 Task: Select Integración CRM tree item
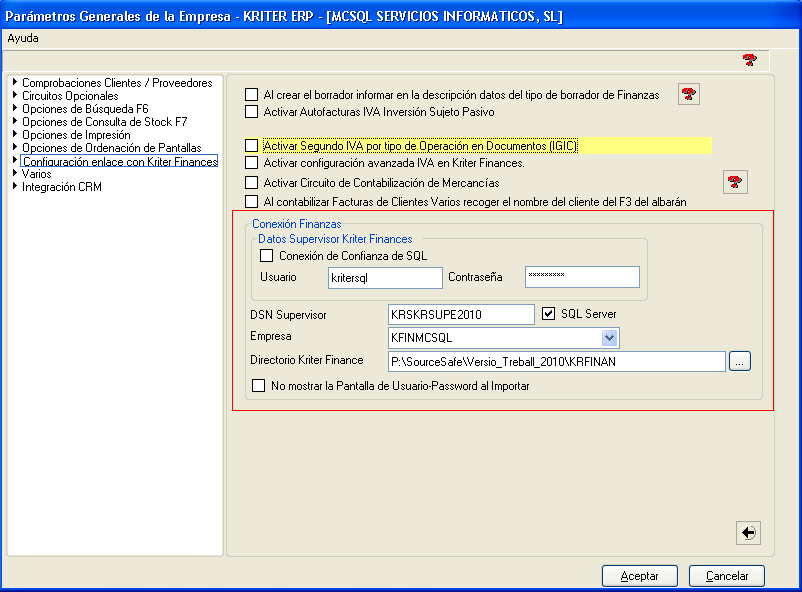coord(62,187)
